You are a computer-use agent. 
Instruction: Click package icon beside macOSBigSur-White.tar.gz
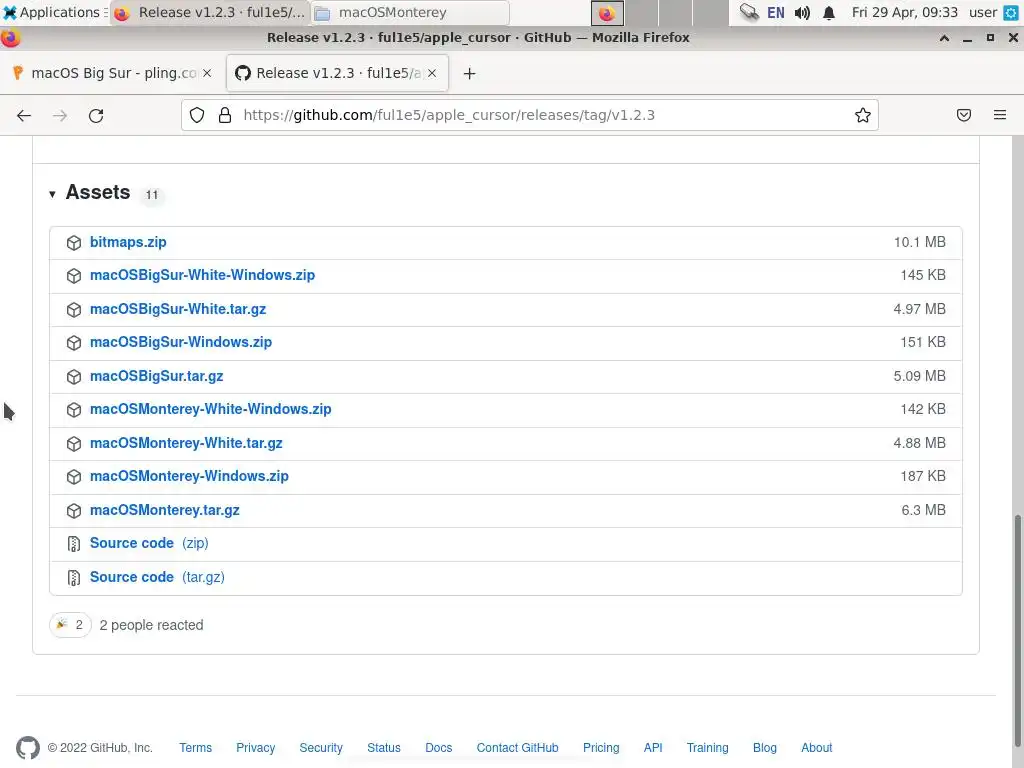[x=74, y=310]
